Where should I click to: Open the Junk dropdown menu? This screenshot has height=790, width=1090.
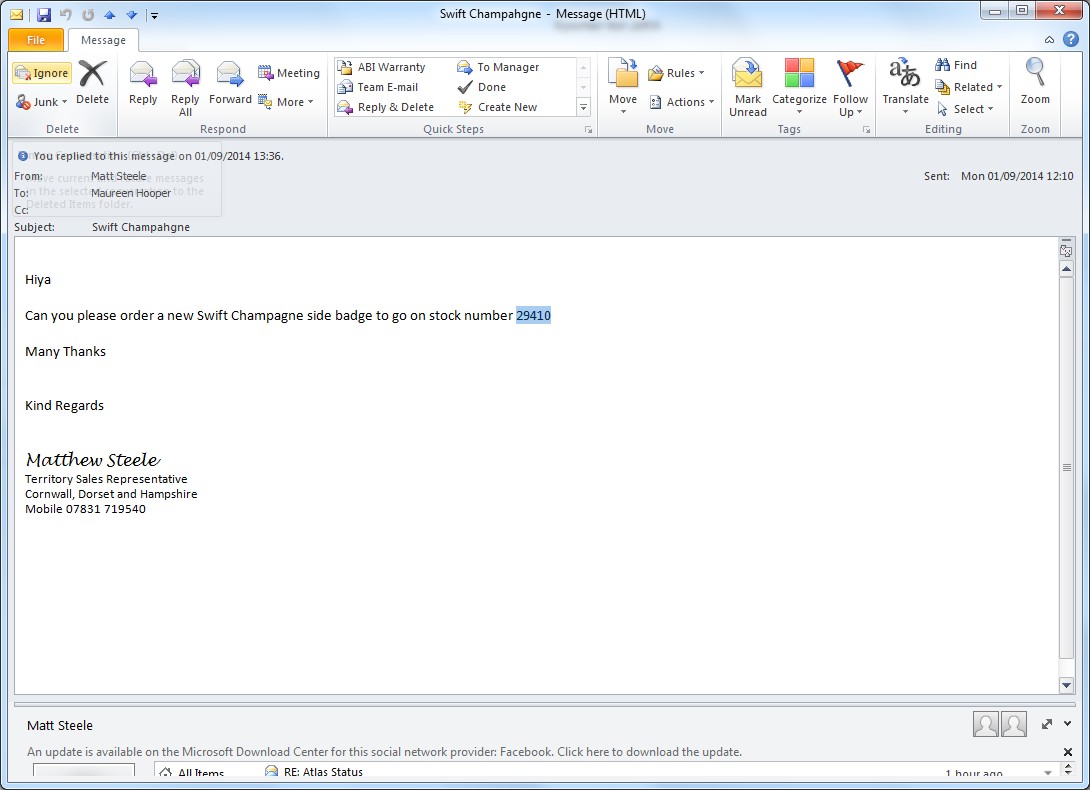(x=42, y=102)
